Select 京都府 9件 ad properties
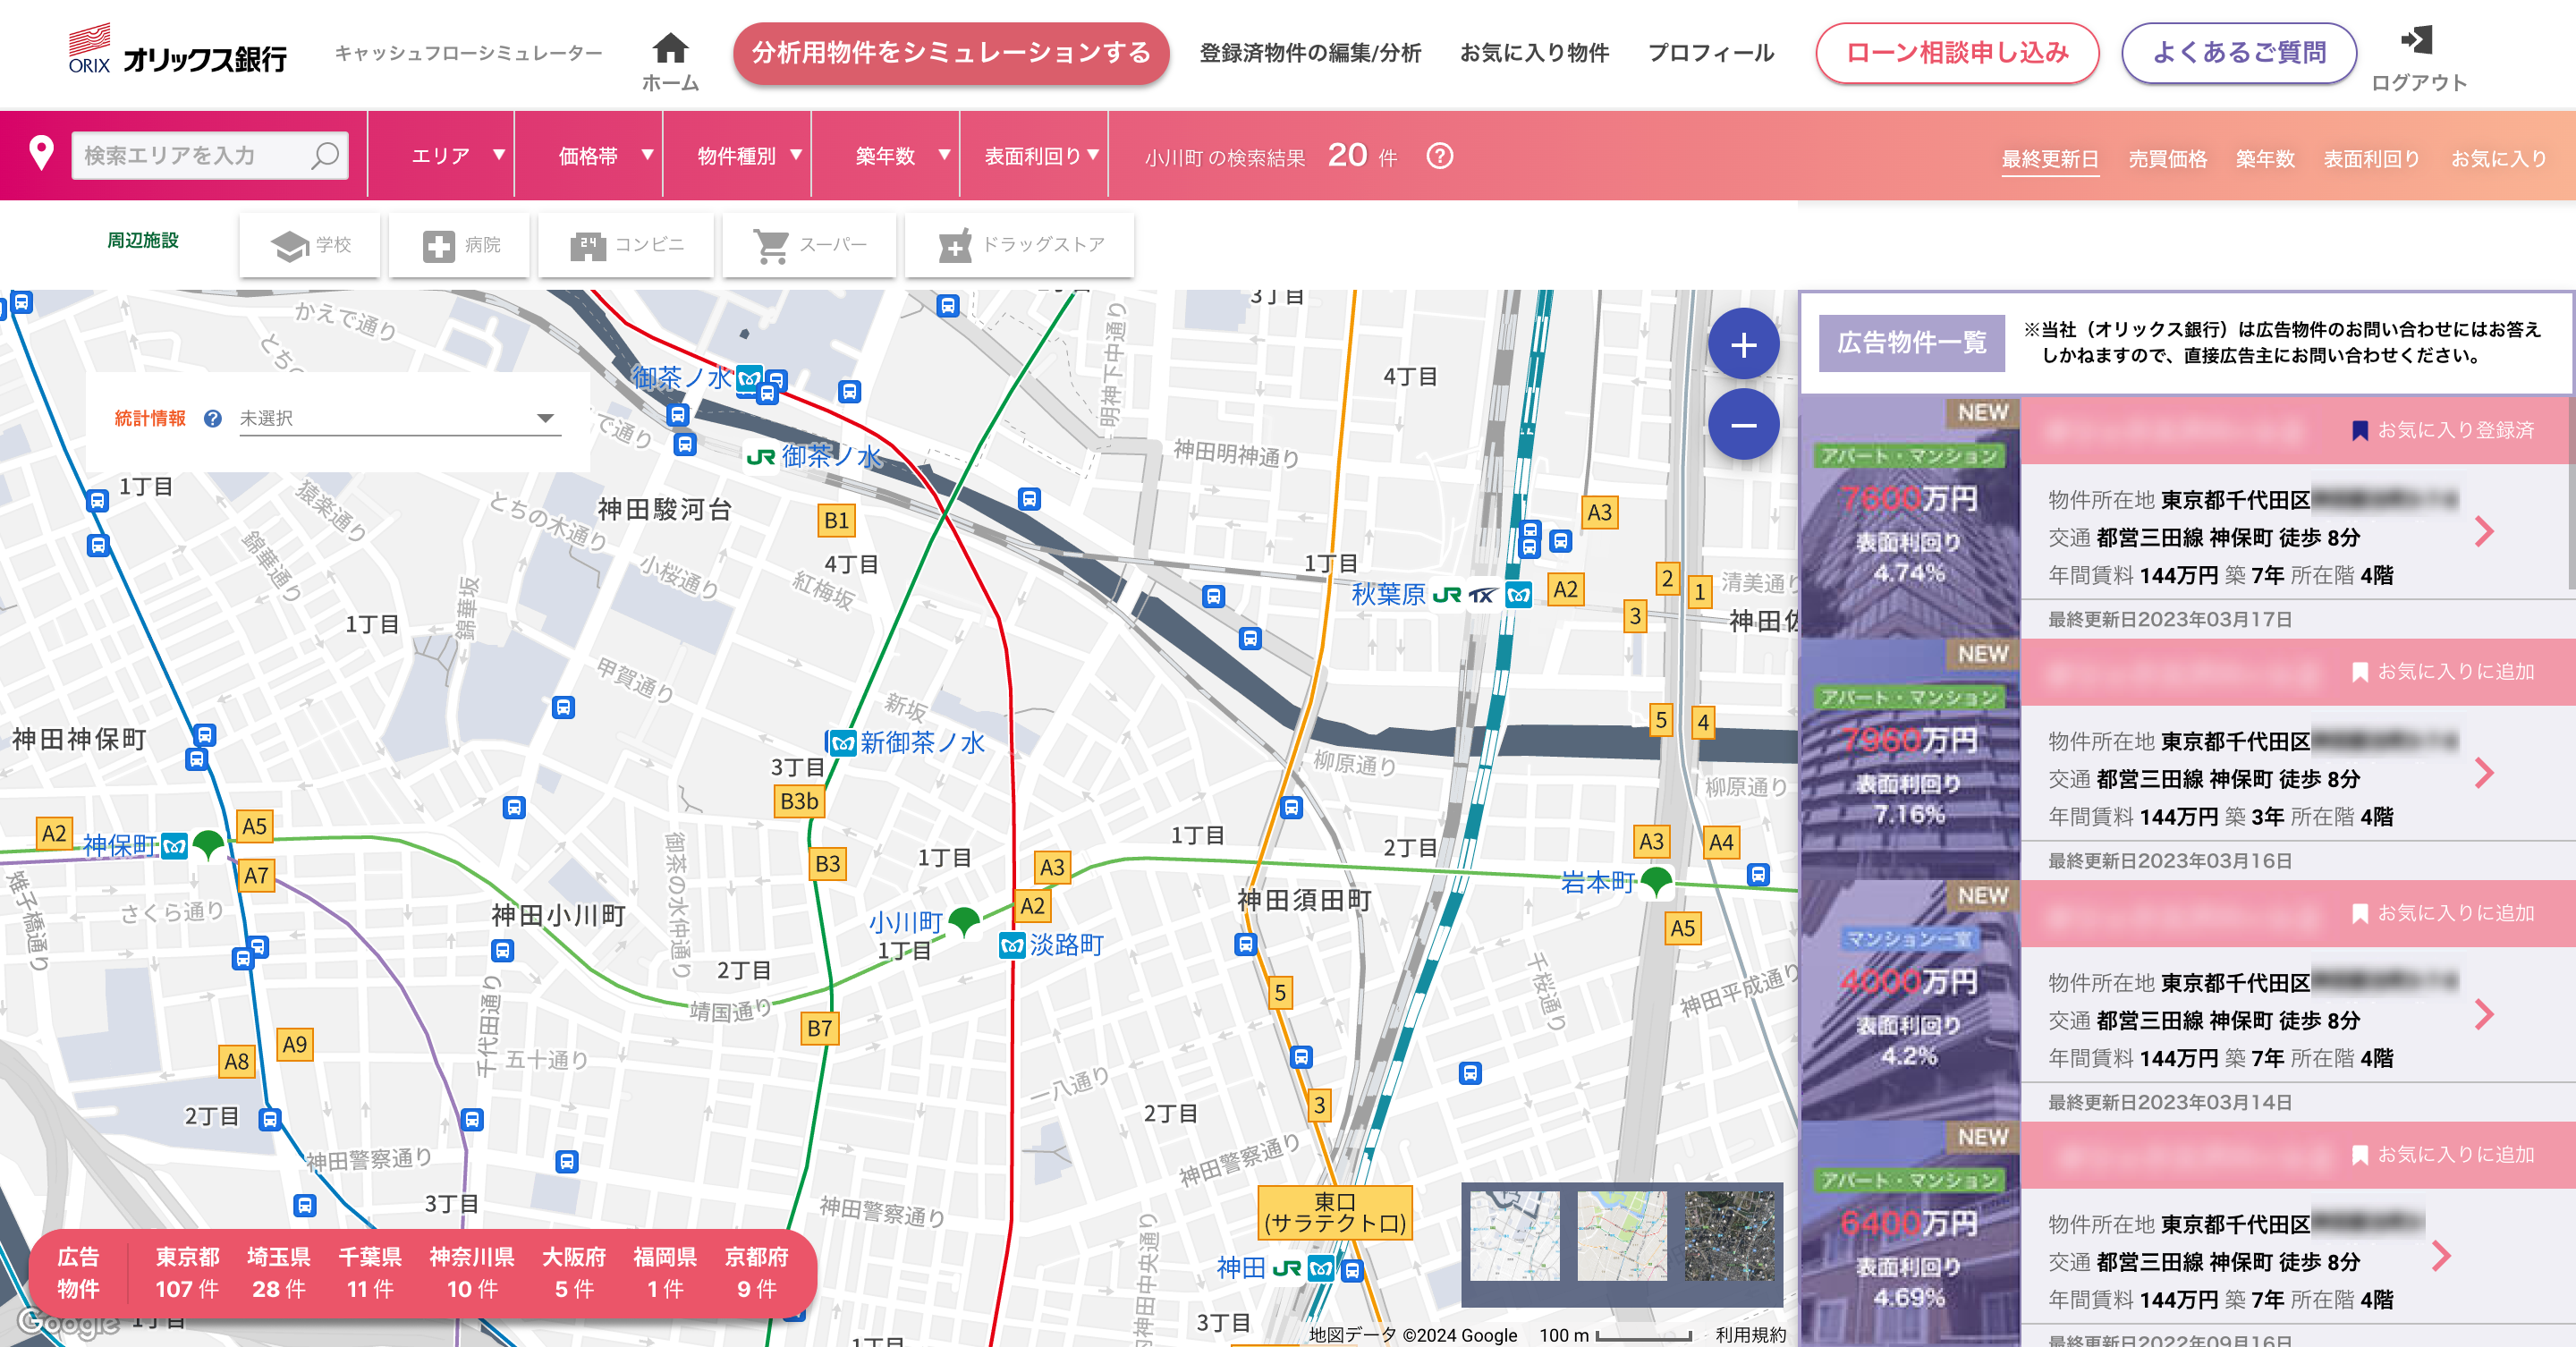This screenshot has height=1347, width=2576. point(756,1272)
